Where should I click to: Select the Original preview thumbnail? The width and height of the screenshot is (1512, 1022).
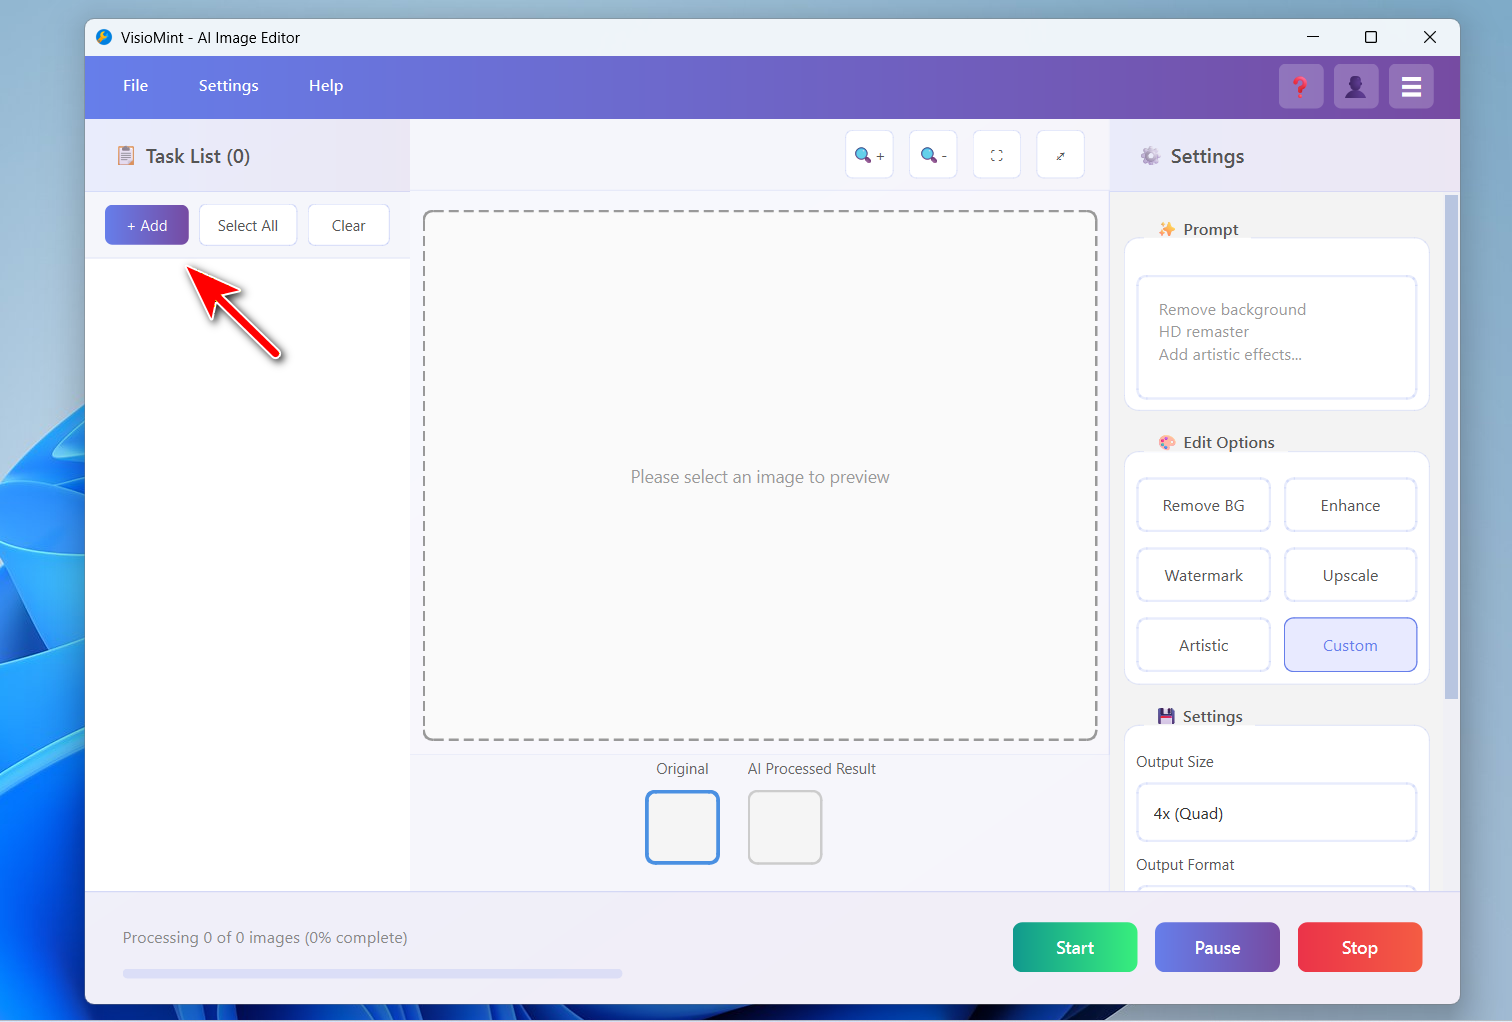(x=682, y=827)
